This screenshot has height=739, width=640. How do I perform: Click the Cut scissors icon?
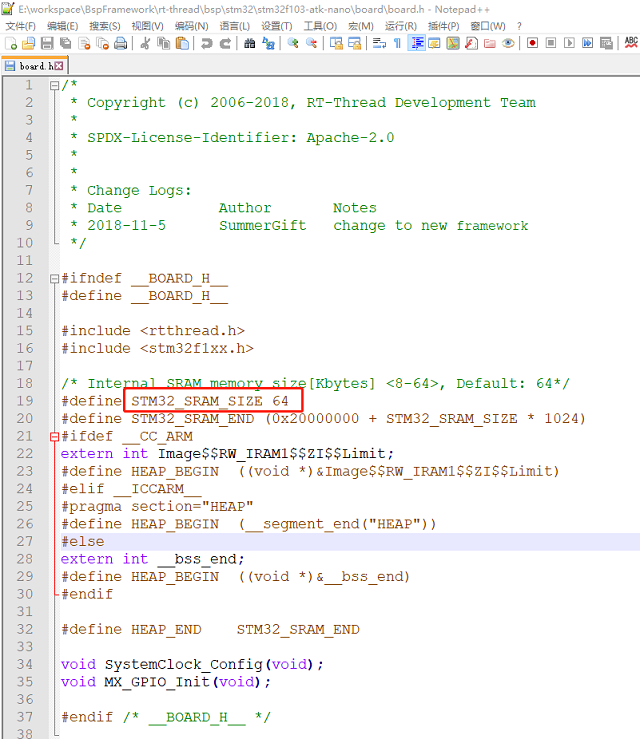pyautogui.click(x=145, y=44)
